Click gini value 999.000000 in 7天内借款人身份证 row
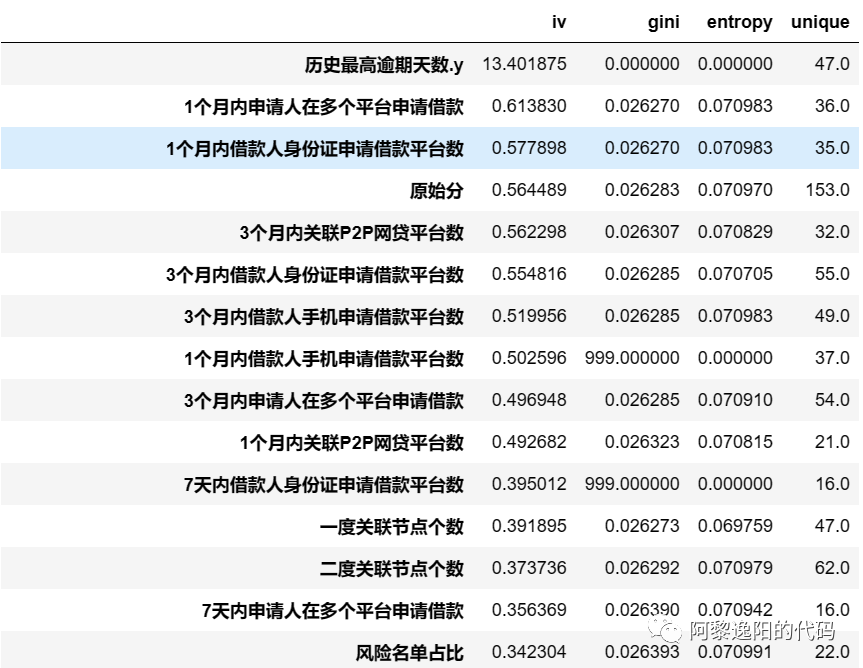The width and height of the screenshot is (863, 668). [x=632, y=484]
